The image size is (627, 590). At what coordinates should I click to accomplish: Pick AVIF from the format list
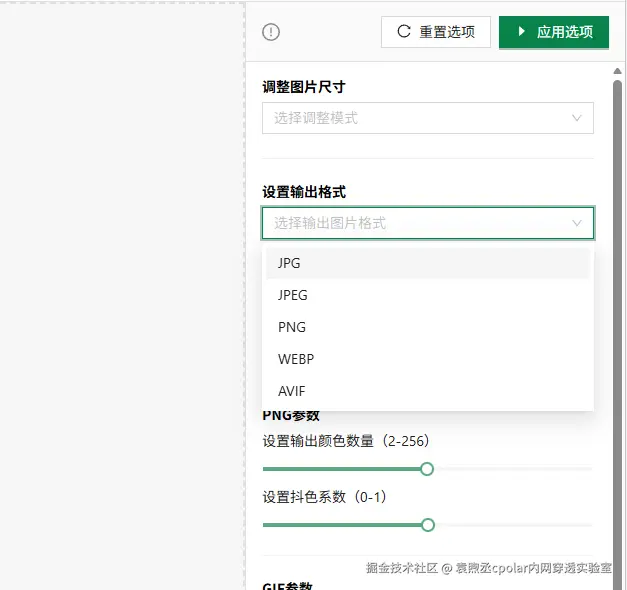point(428,391)
